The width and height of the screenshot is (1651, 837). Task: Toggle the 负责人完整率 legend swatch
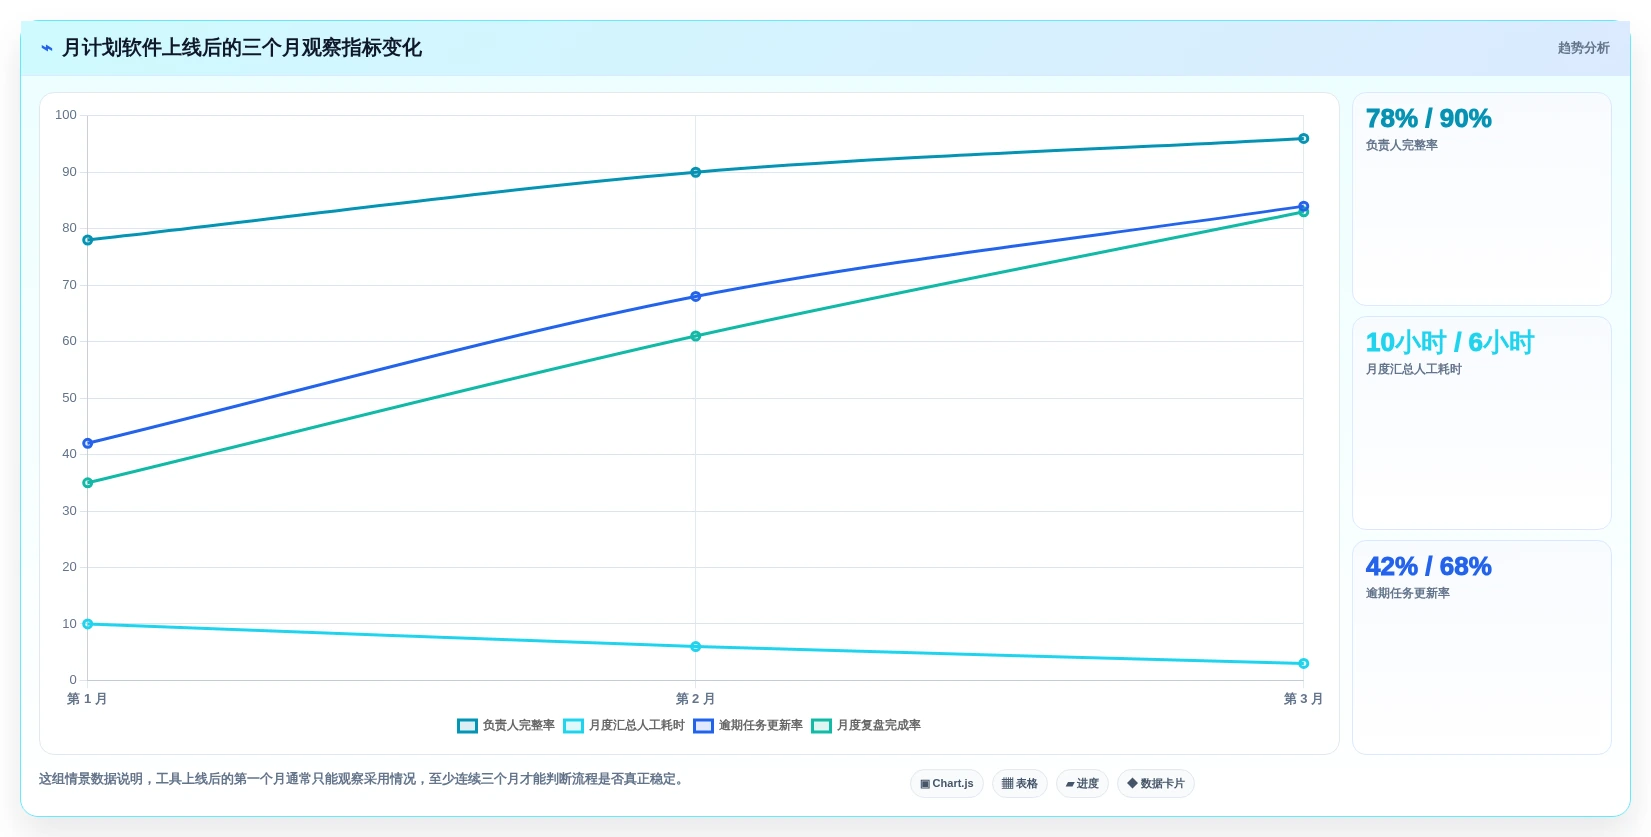(x=467, y=726)
